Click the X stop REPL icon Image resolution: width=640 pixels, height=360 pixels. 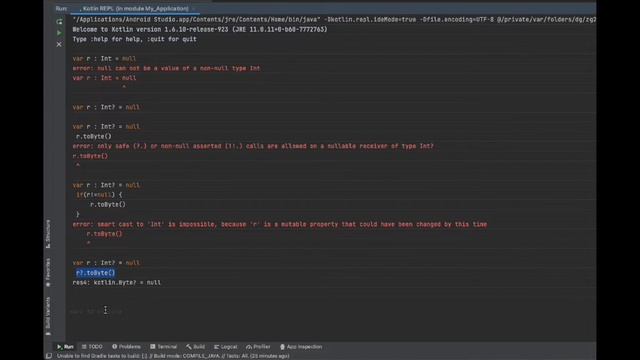click(x=59, y=44)
